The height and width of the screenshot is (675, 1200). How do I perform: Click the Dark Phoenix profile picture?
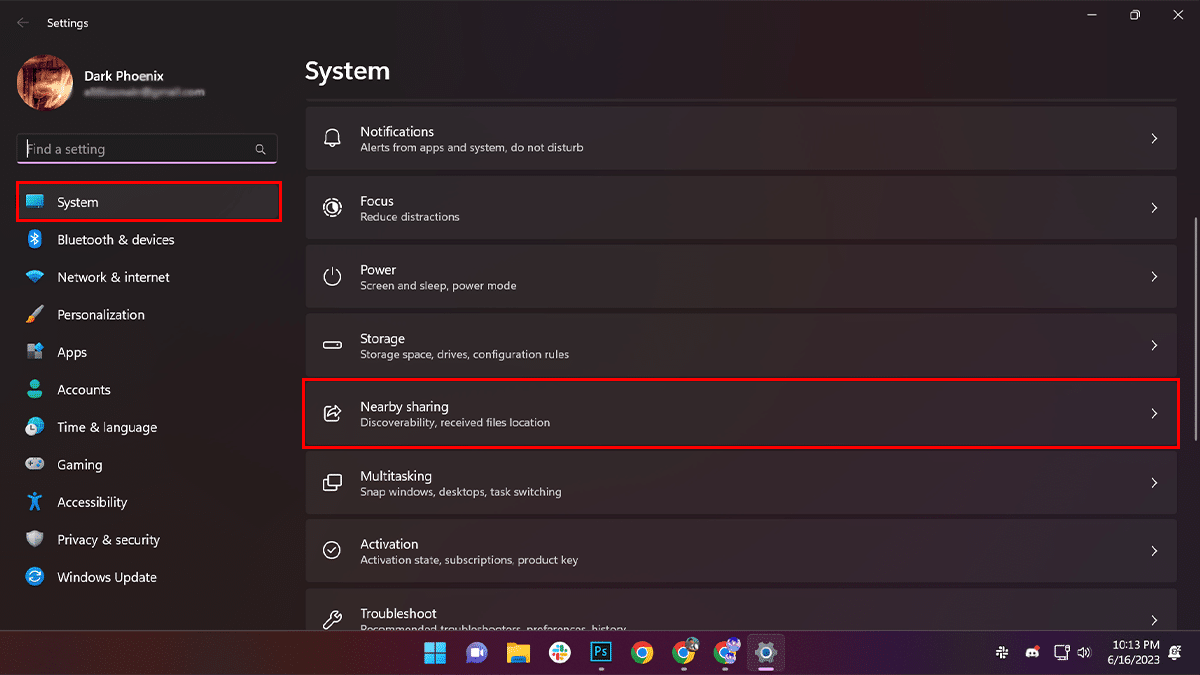[45, 83]
